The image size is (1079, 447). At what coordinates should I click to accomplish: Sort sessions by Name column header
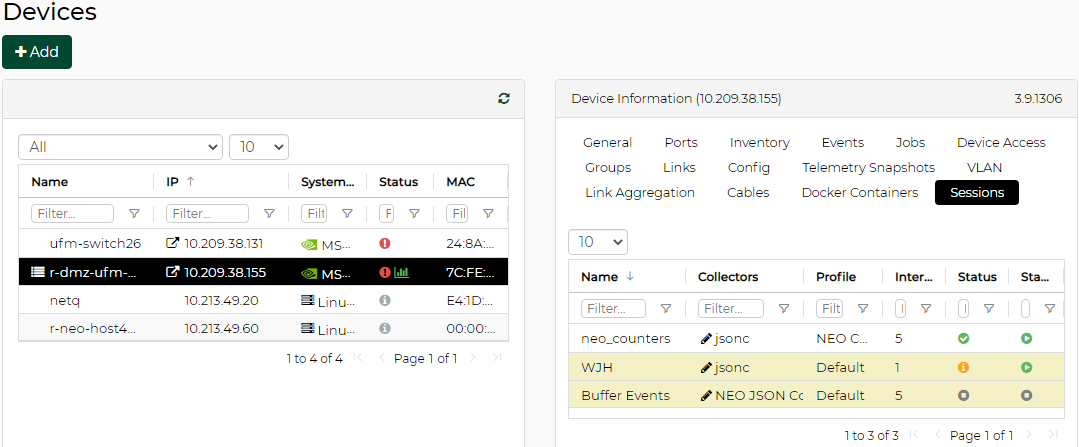pyautogui.click(x=600, y=277)
